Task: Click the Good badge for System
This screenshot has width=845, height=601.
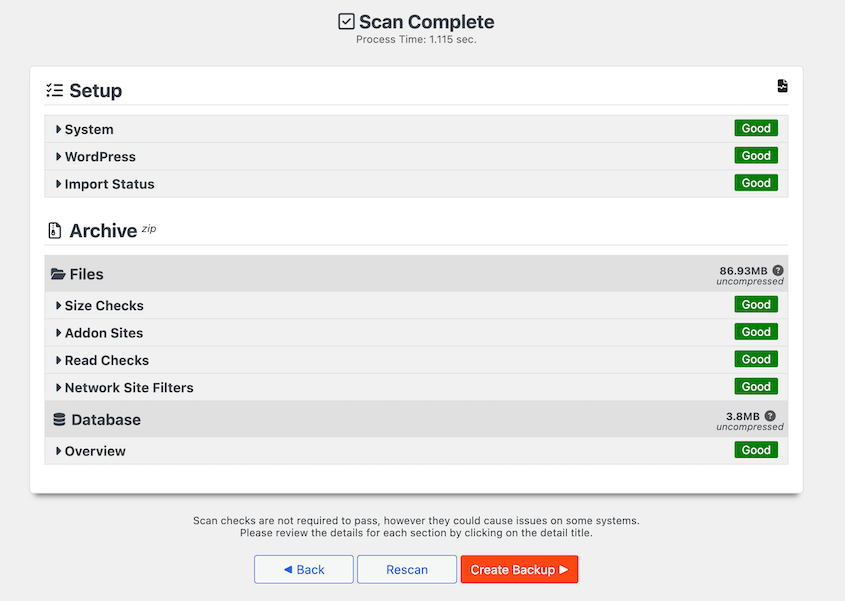Action: click(x=756, y=128)
